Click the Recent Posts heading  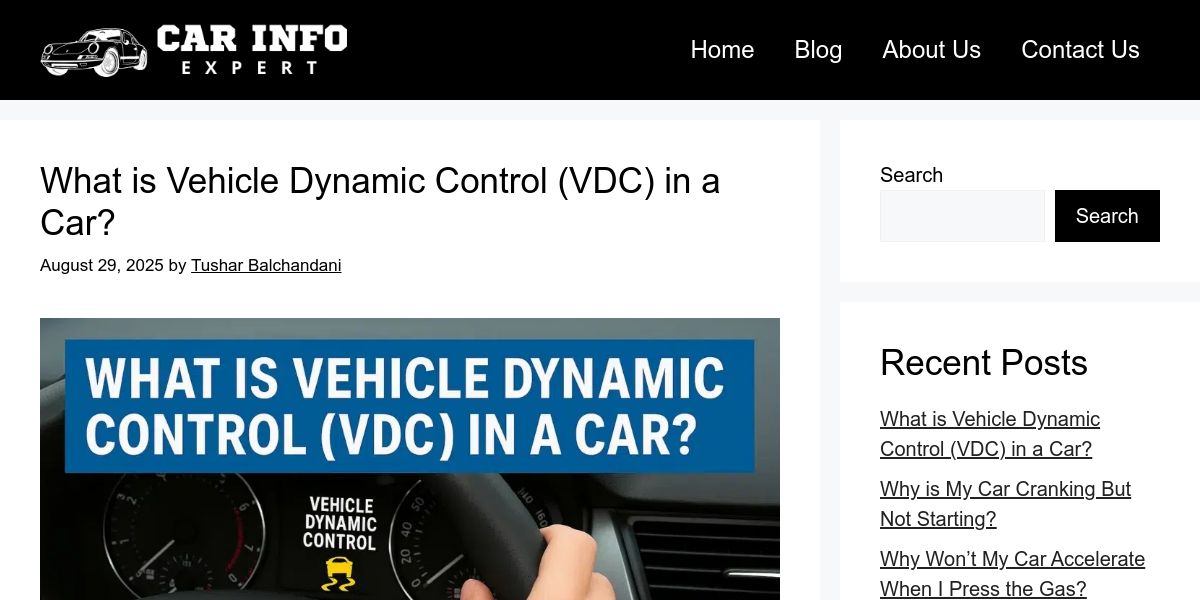point(984,363)
